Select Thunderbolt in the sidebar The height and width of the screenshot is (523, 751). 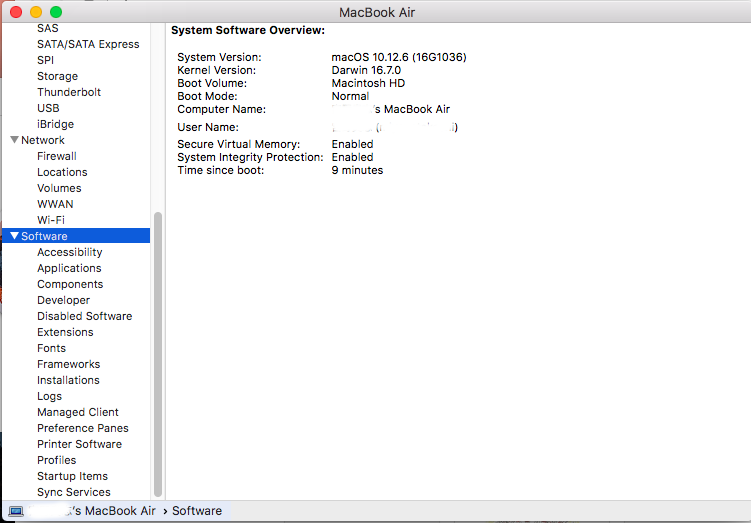coord(69,92)
